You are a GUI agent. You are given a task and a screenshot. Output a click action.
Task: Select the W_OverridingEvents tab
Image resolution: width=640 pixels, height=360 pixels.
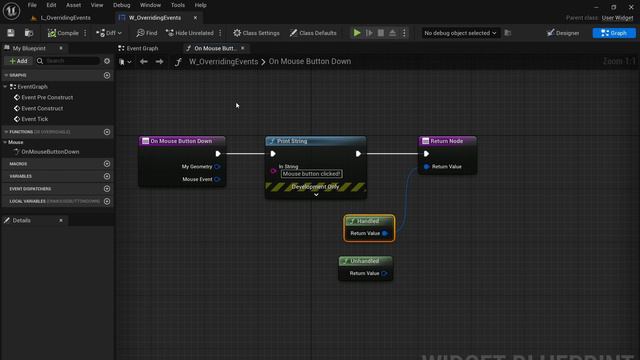154,18
